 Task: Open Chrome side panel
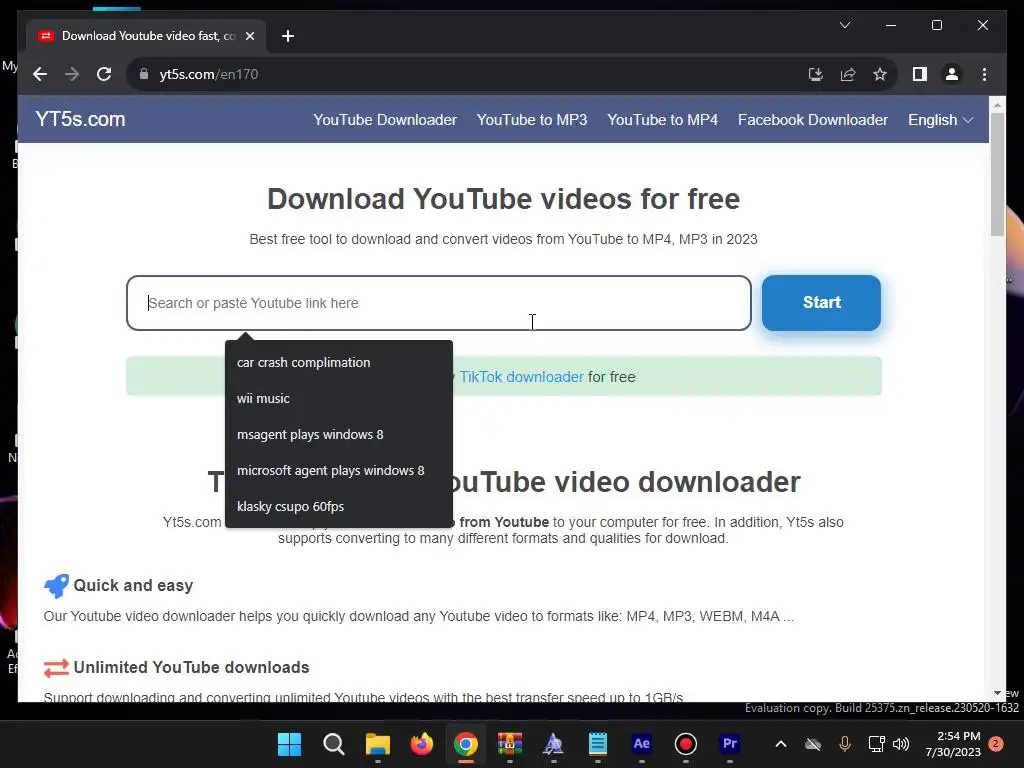pos(920,74)
